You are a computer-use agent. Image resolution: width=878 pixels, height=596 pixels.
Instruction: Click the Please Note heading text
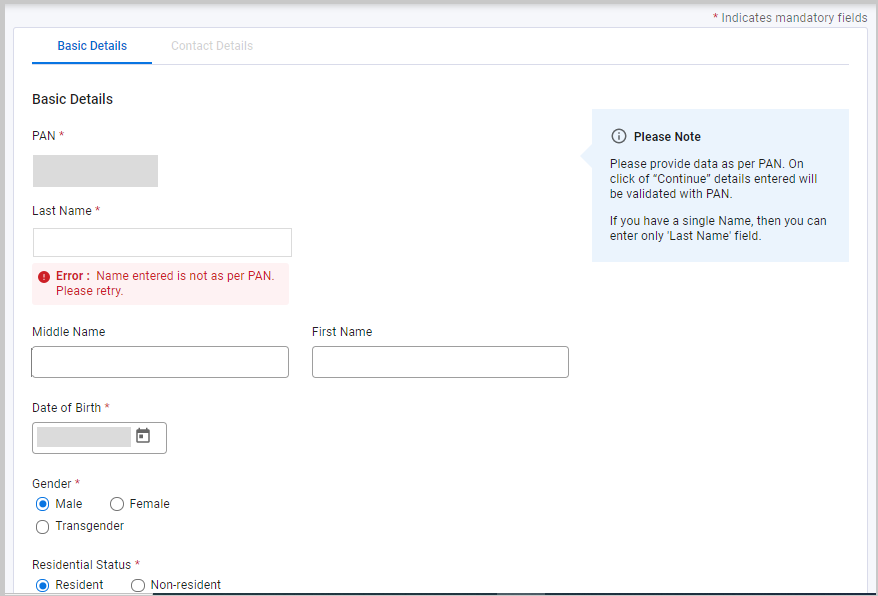coord(667,137)
